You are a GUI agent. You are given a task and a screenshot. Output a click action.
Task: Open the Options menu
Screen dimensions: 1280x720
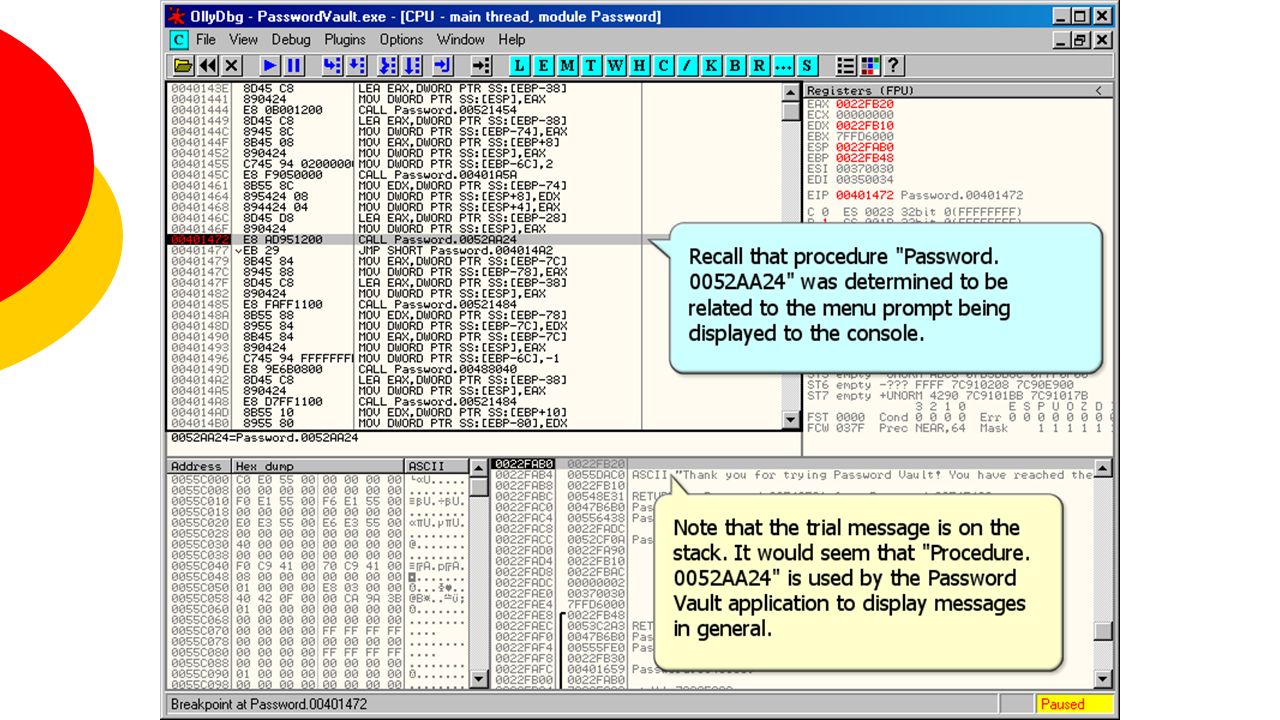(401, 40)
